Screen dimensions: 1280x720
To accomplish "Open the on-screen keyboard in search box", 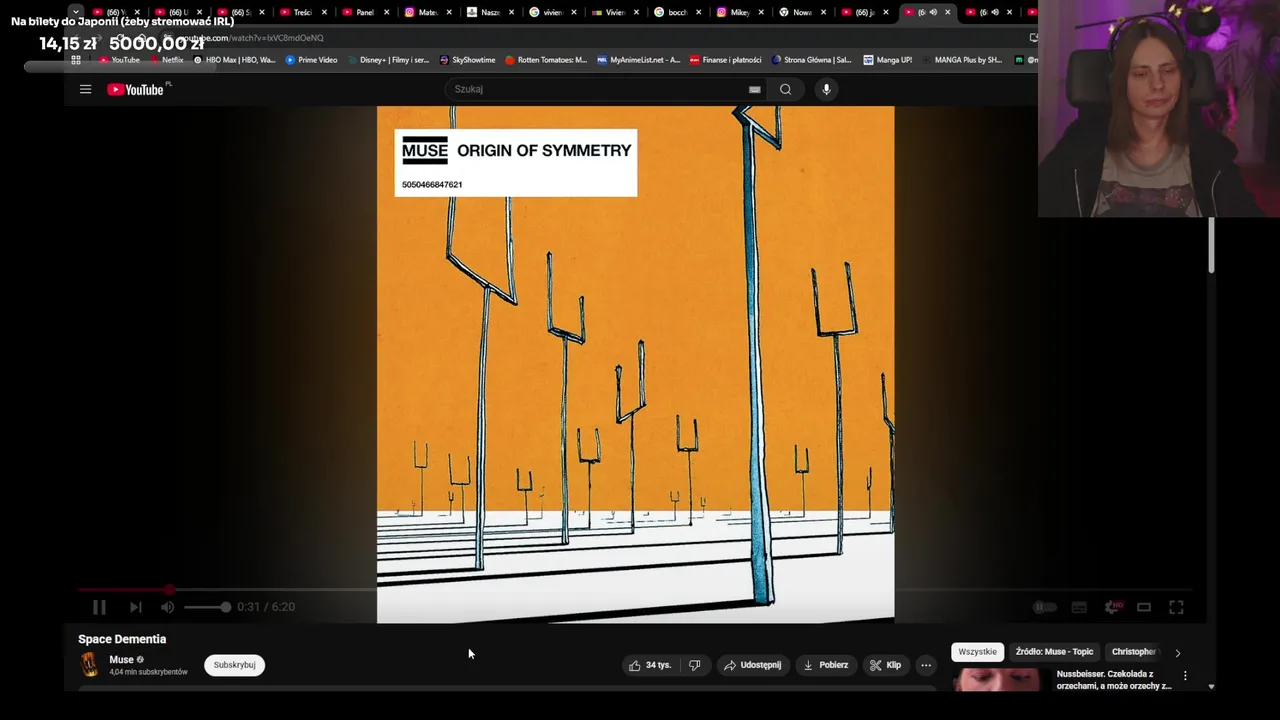I will pos(755,89).
